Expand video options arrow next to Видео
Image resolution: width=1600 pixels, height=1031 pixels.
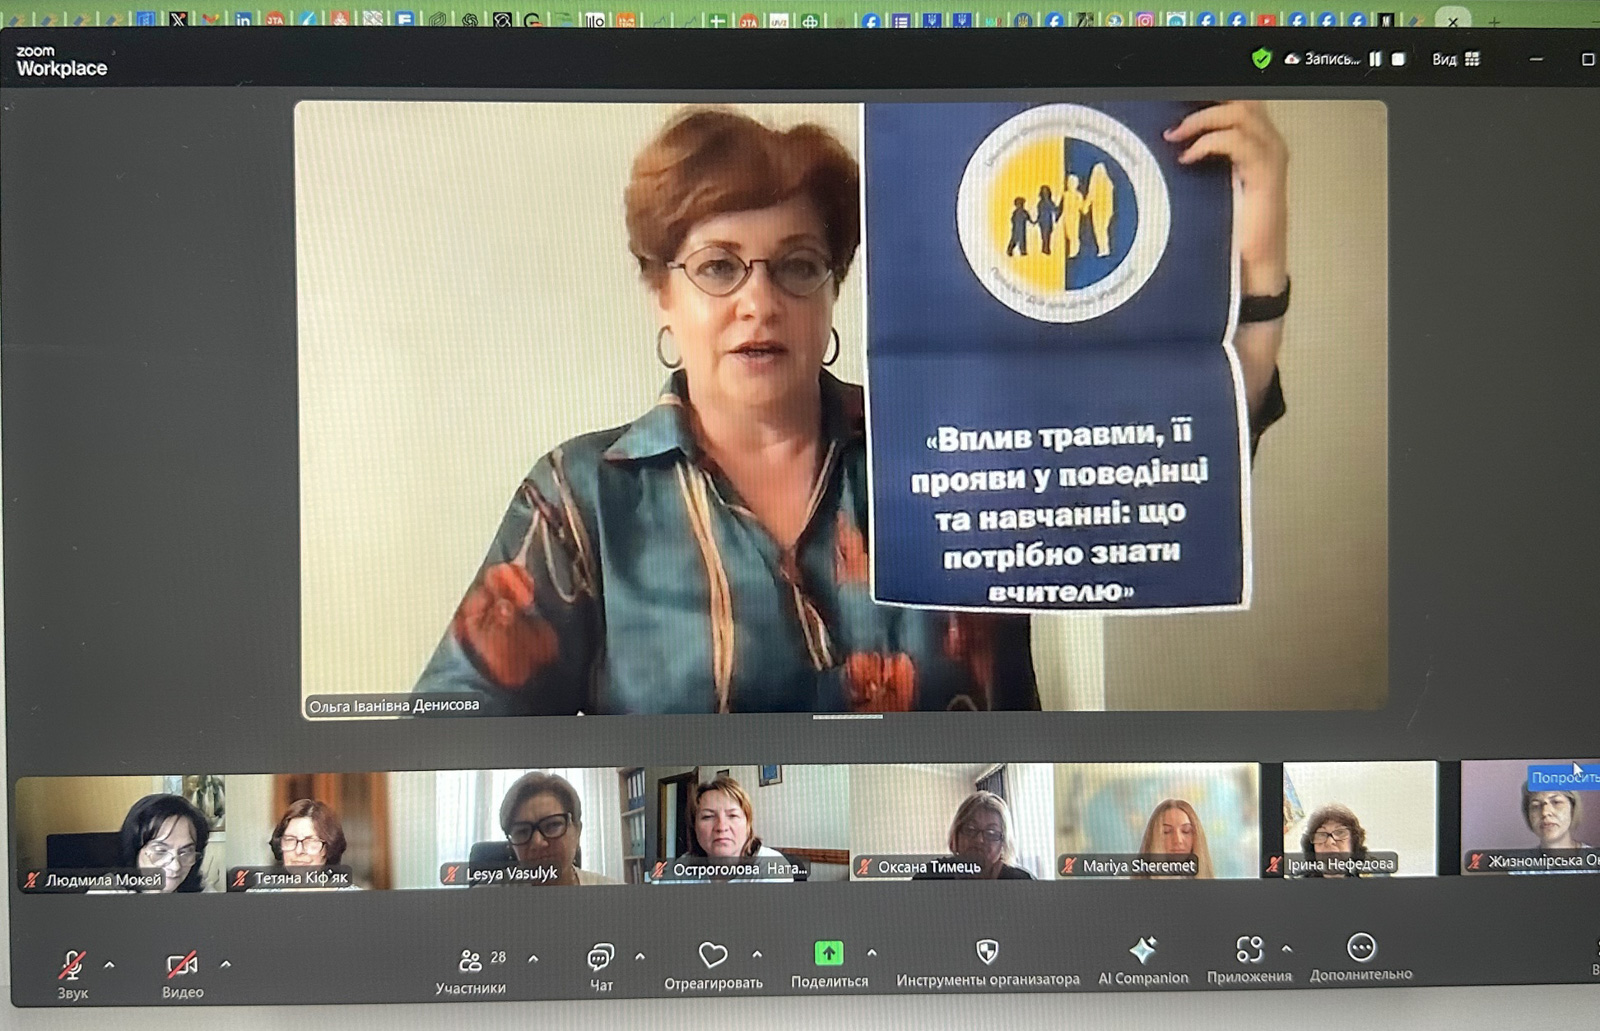click(226, 965)
